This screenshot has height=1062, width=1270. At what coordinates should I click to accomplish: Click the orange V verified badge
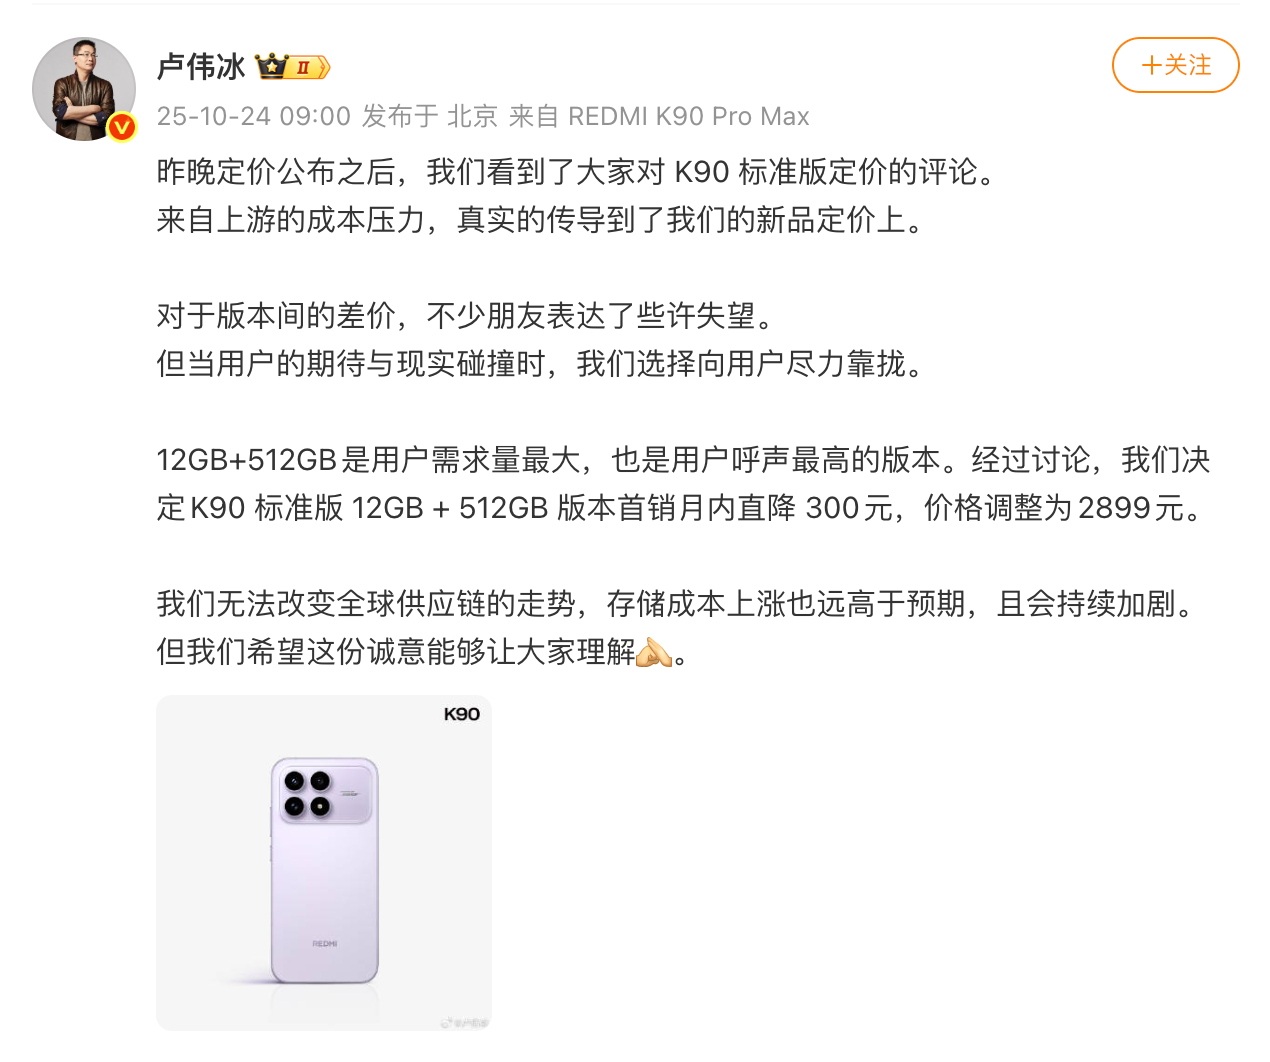point(122,127)
